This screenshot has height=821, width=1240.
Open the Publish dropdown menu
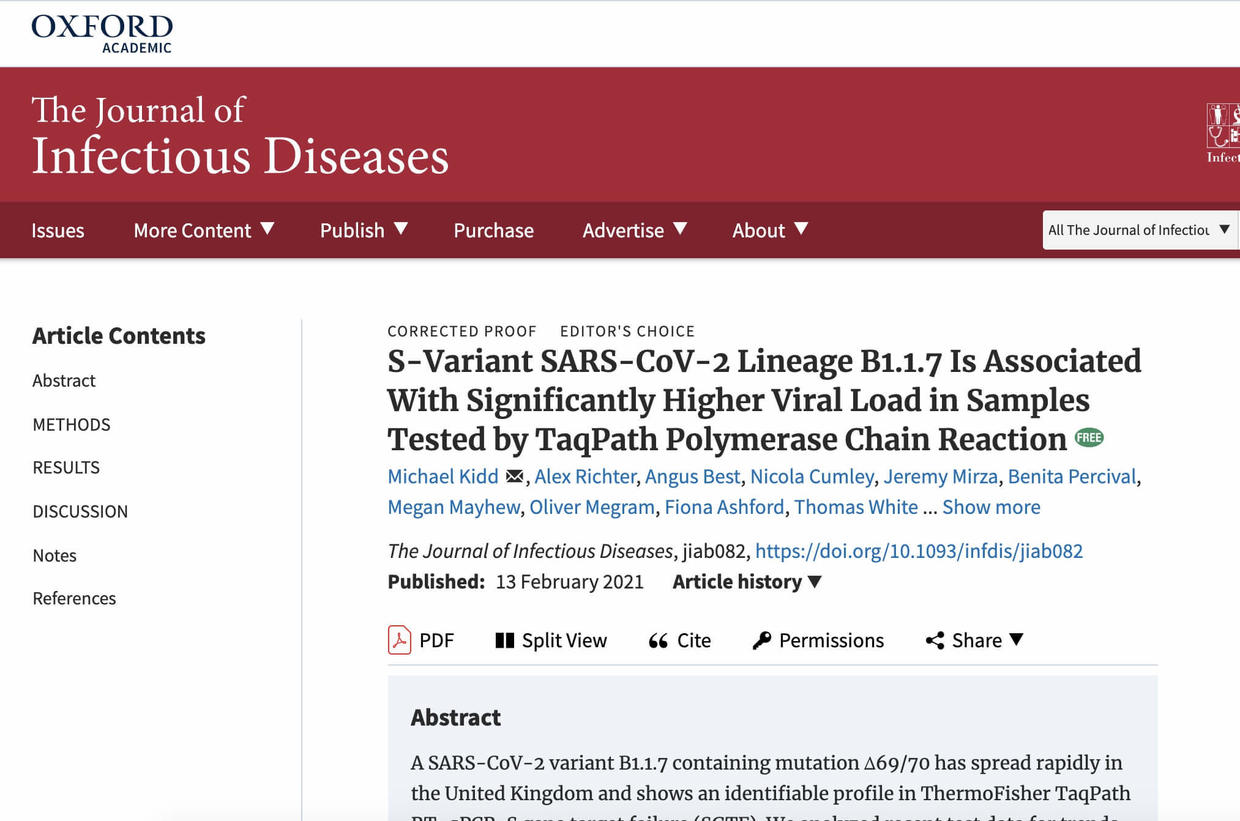pyautogui.click(x=364, y=230)
